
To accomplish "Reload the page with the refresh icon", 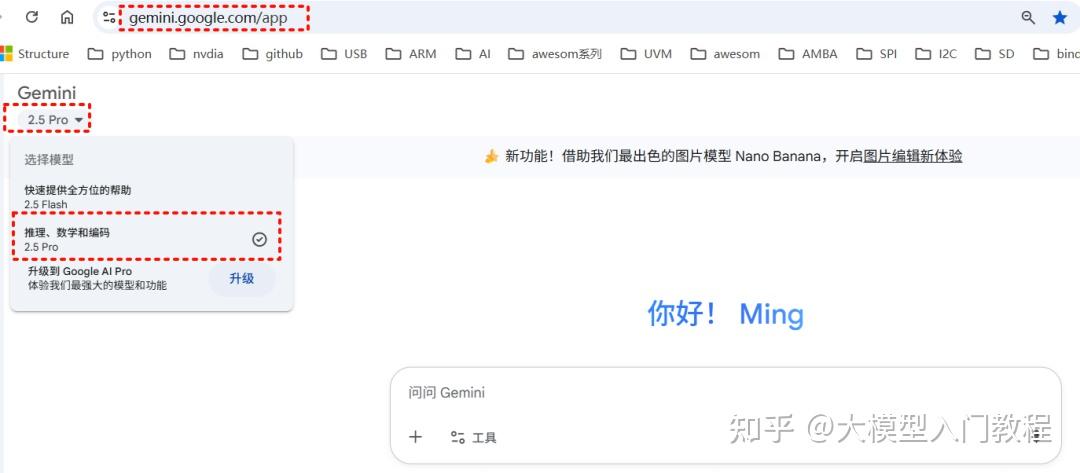I will tap(32, 18).
